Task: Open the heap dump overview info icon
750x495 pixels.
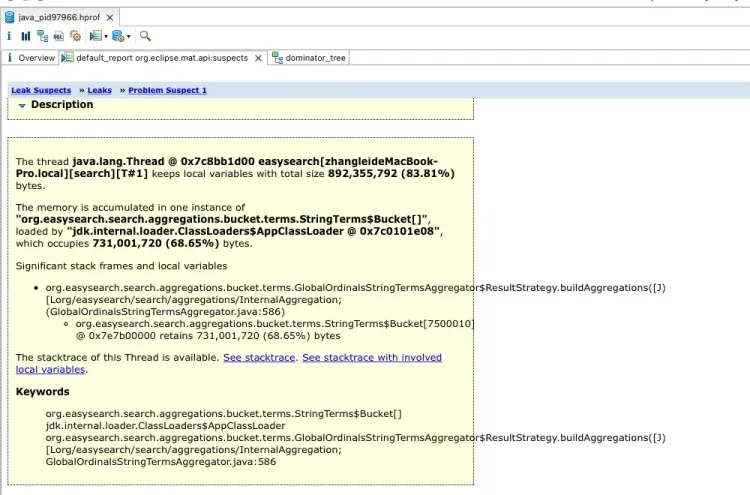Action: pos(9,36)
